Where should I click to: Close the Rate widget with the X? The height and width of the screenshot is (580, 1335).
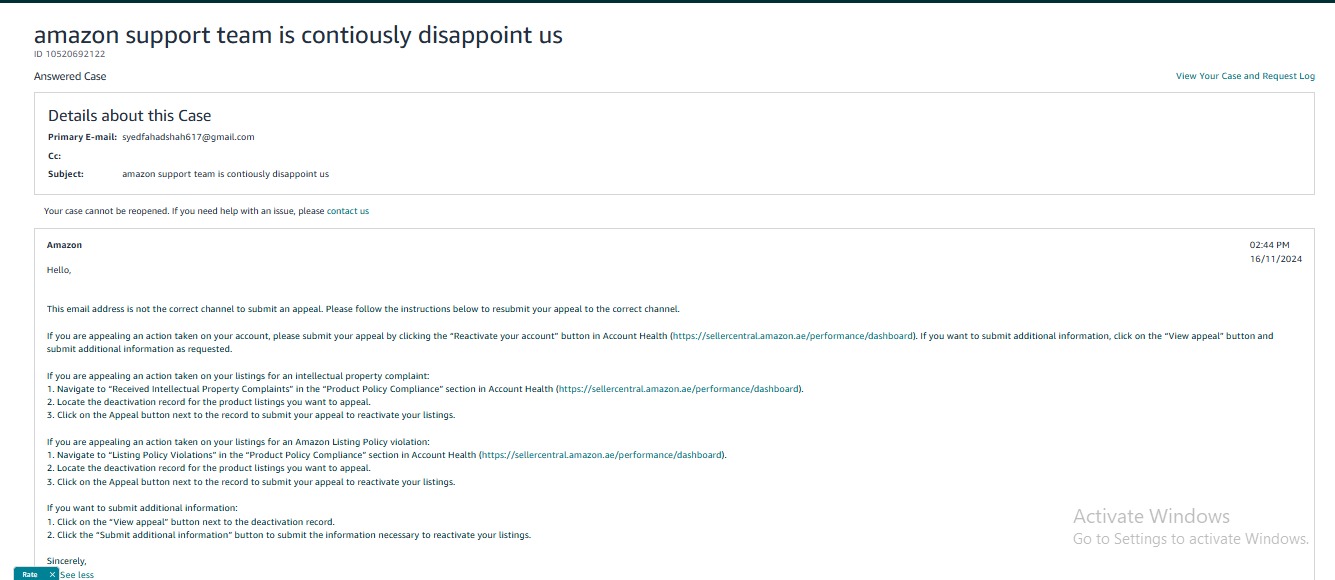(52, 574)
